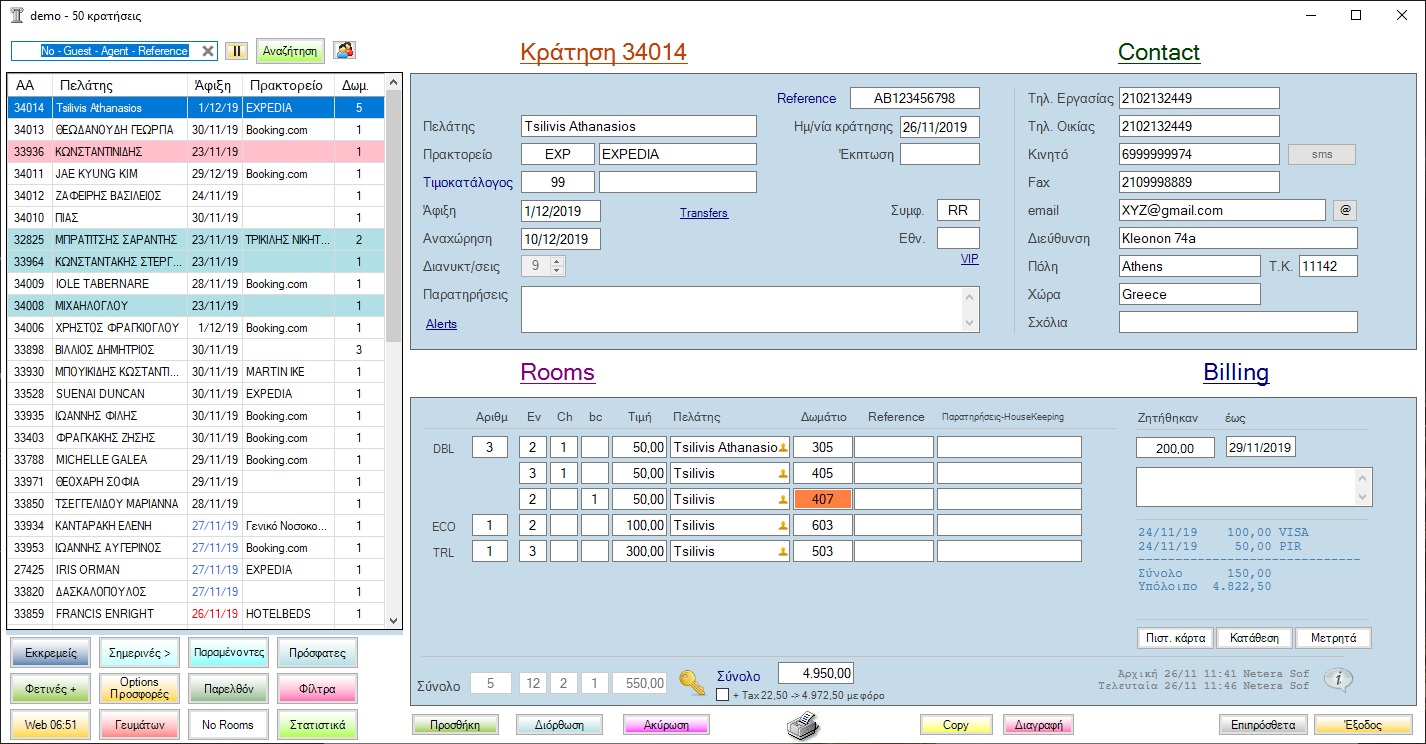The width and height of the screenshot is (1426, 744).
Task: Click the pause icon button next to search
Action: [236, 51]
